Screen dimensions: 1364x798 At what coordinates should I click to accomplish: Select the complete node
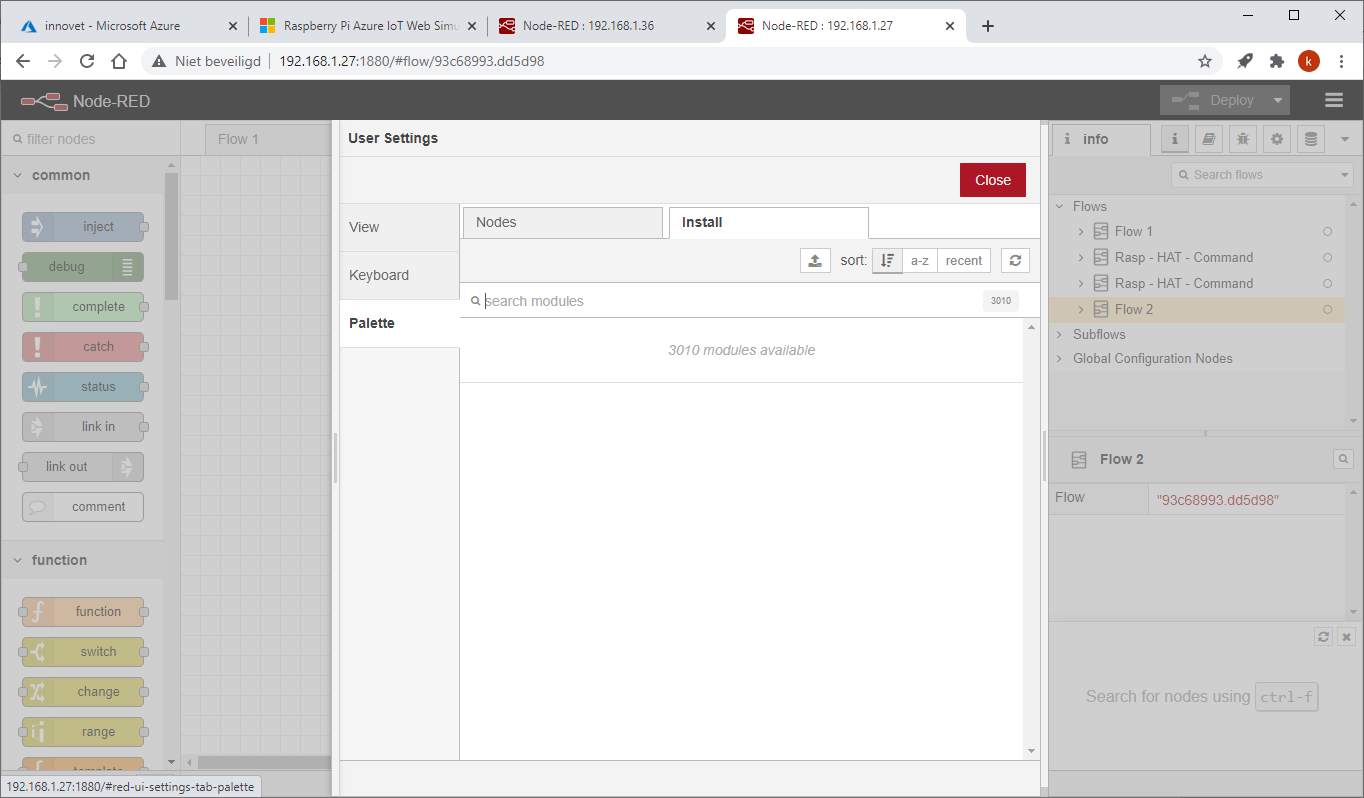83,307
